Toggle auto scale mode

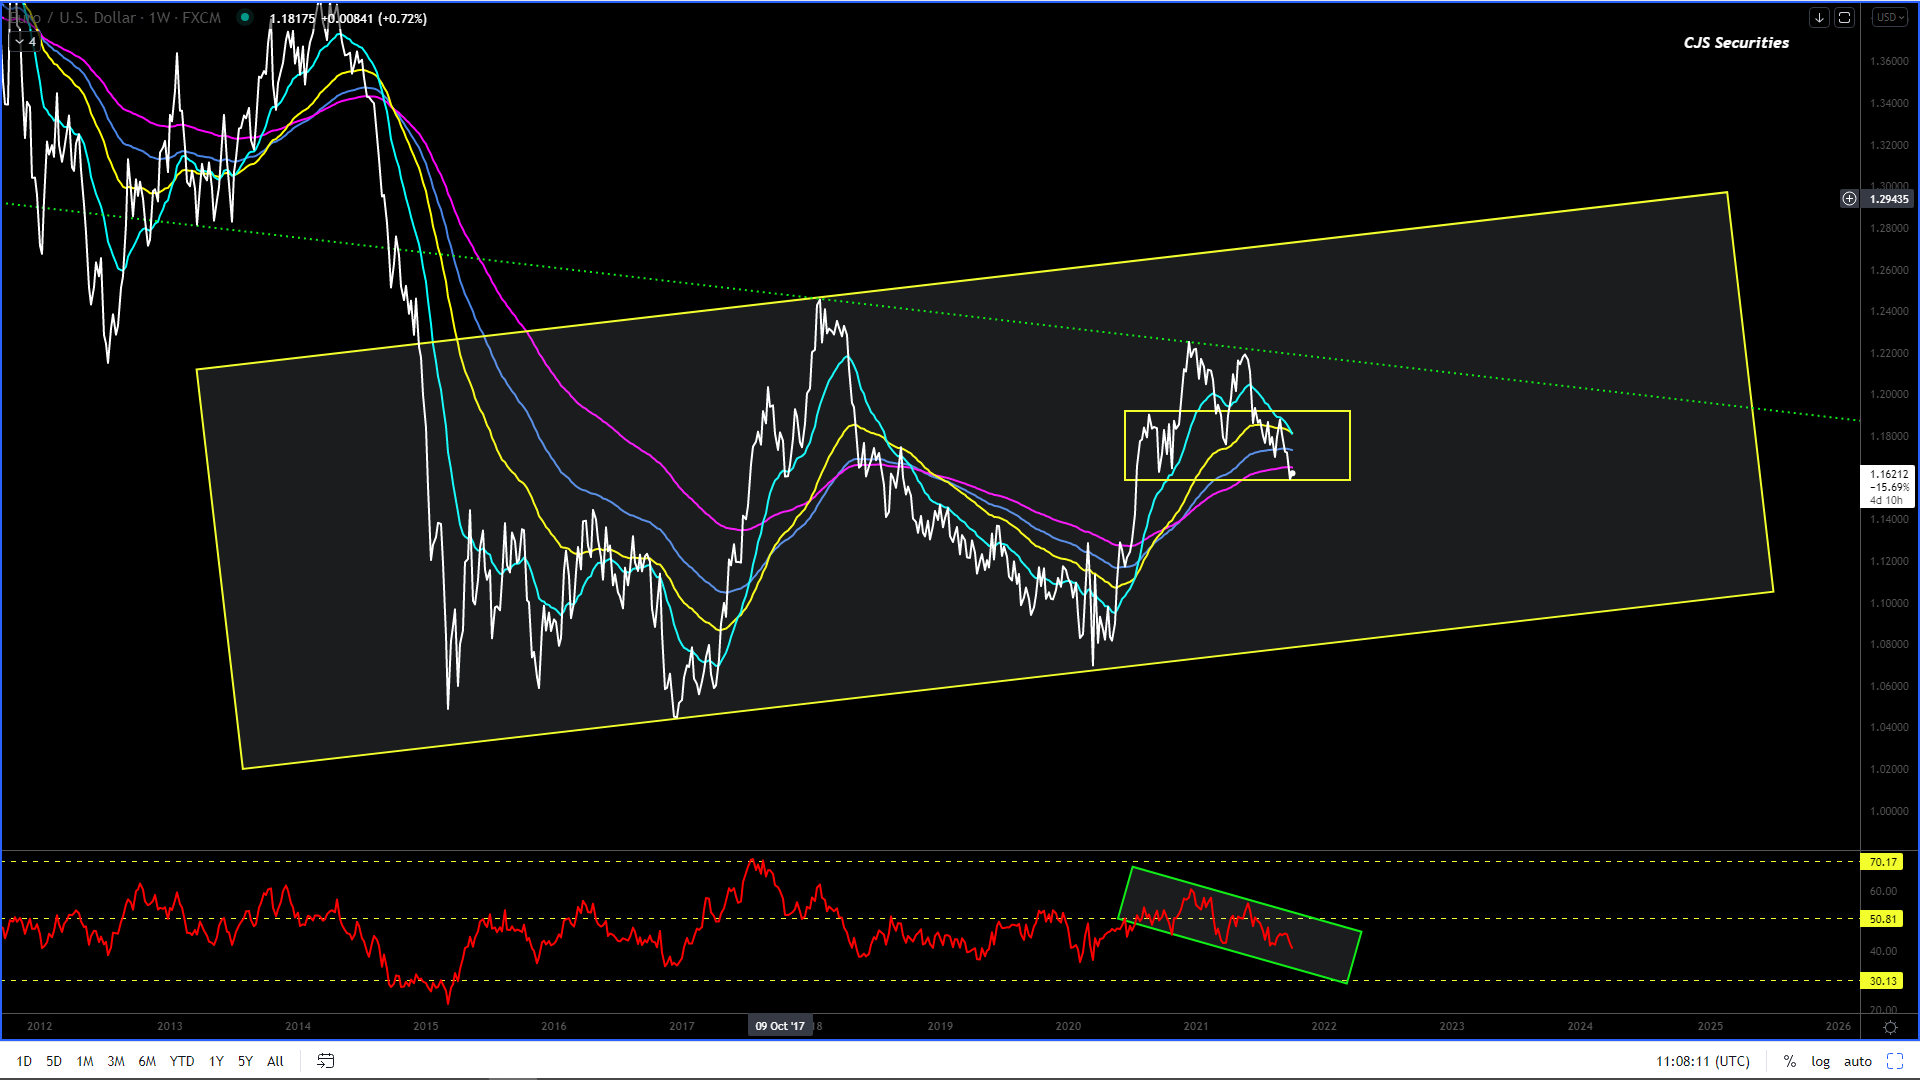click(1857, 1061)
